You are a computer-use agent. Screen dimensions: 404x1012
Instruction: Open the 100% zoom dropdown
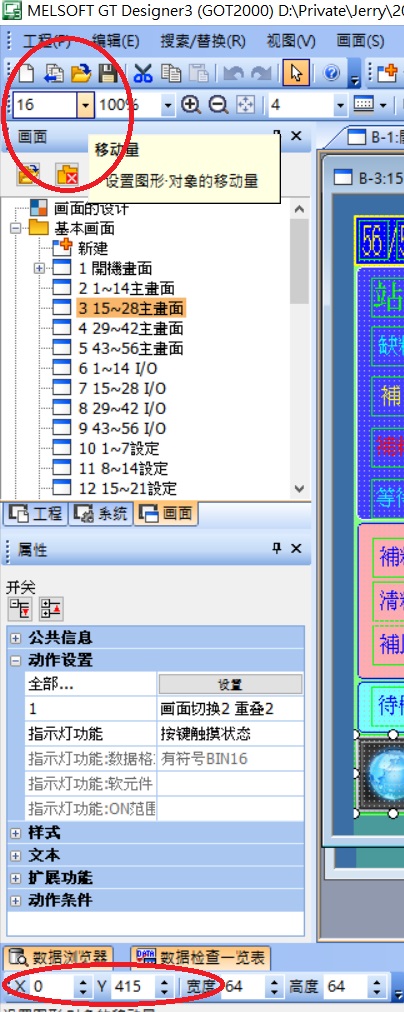click(x=168, y=105)
